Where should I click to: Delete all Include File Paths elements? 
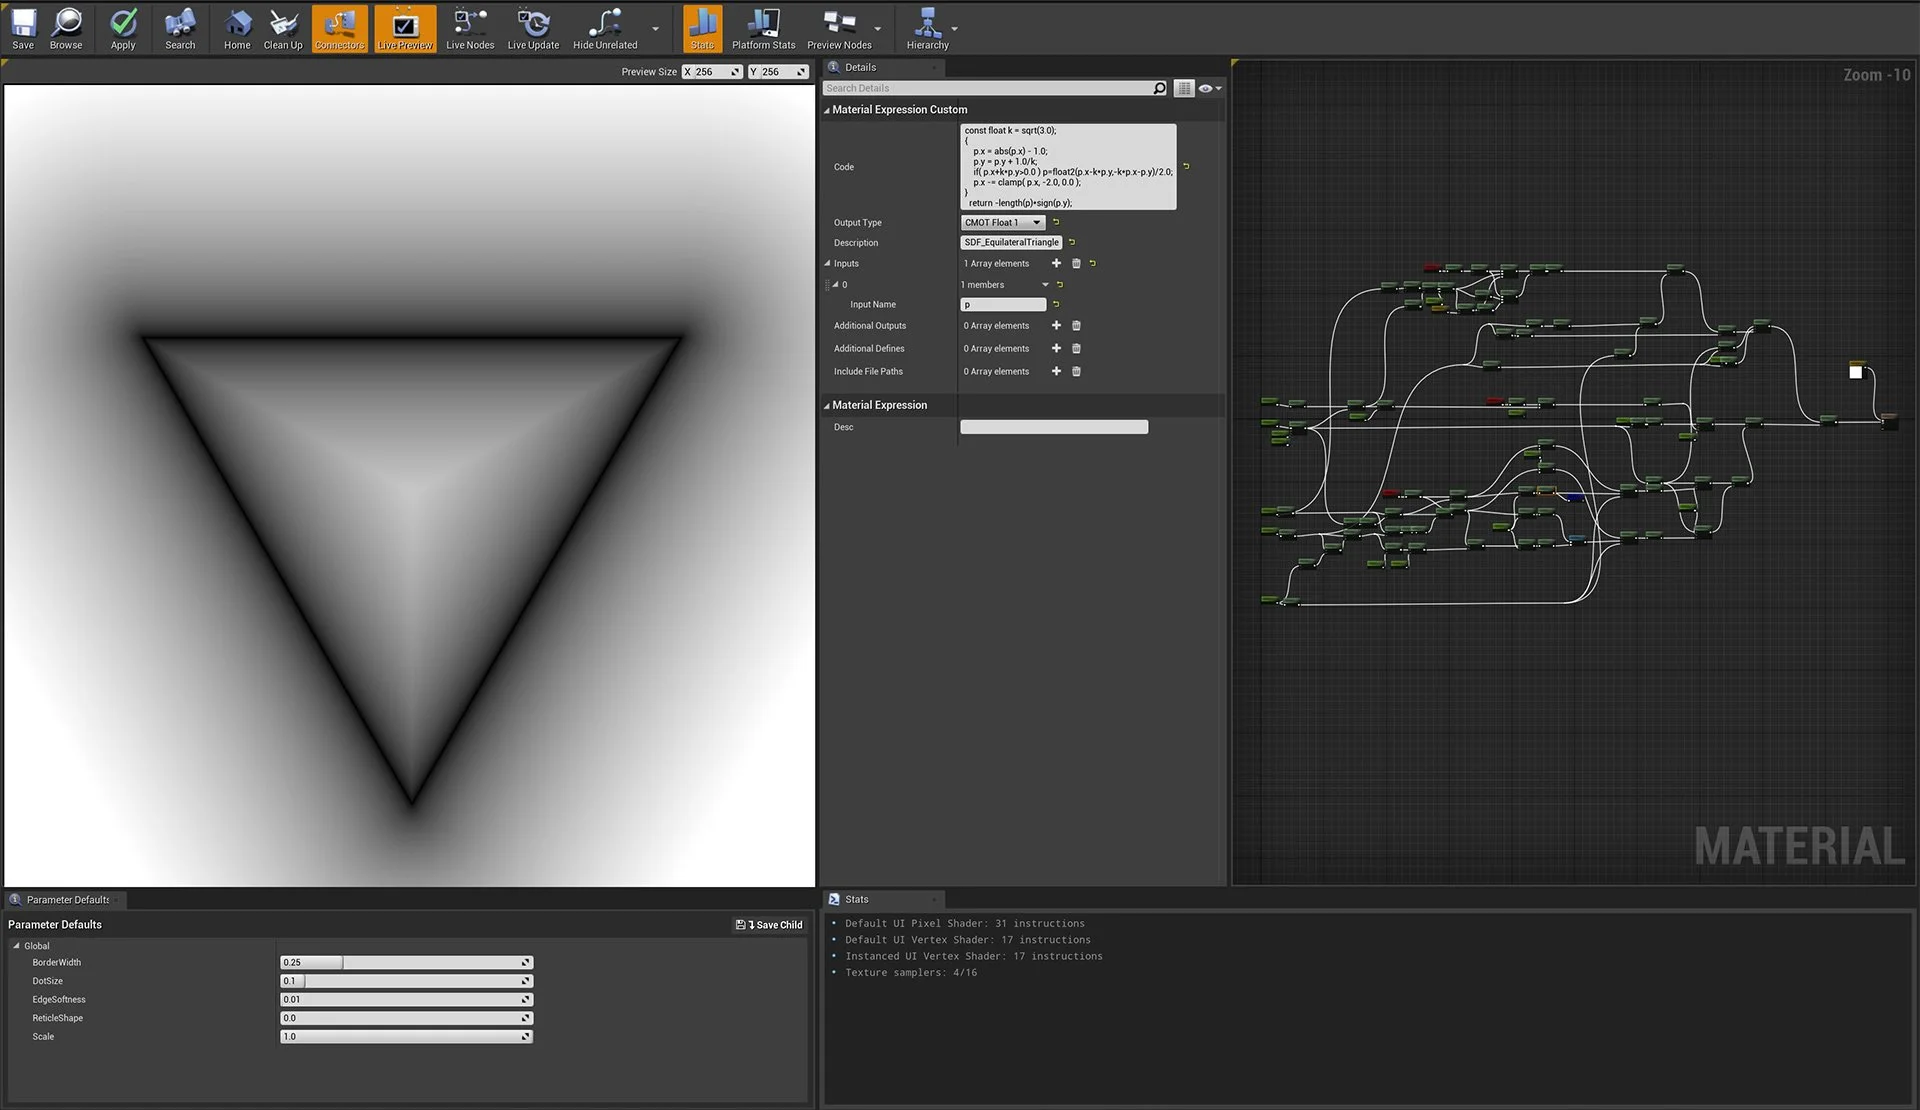pyautogui.click(x=1076, y=372)
